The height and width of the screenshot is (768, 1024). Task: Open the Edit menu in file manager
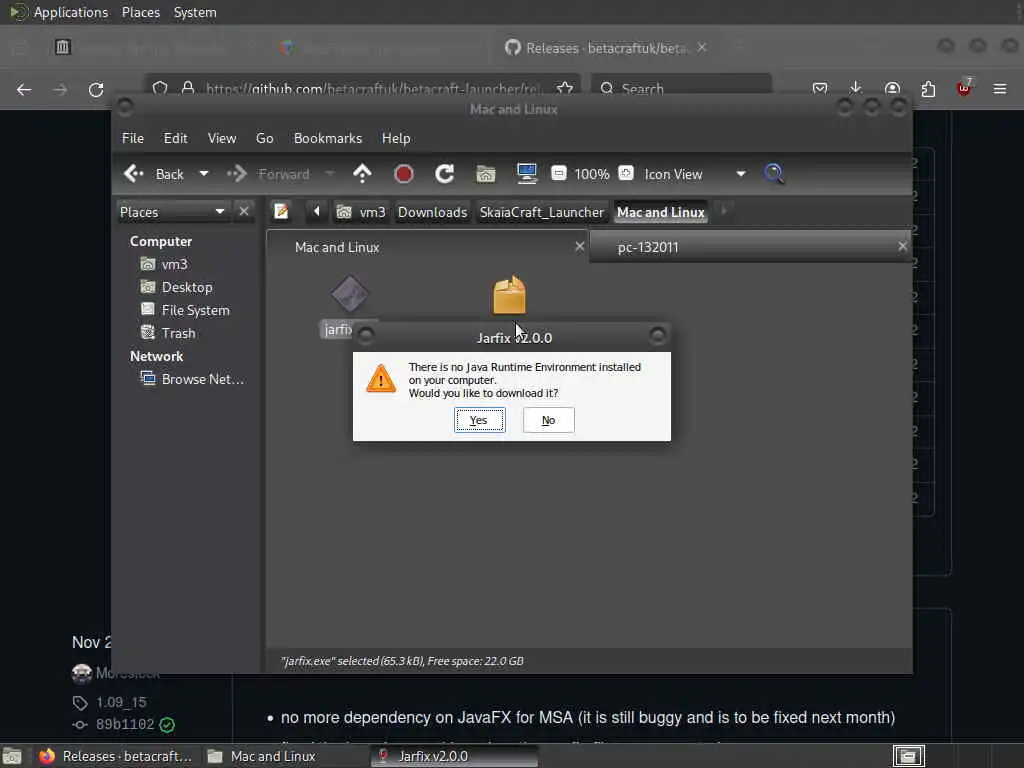coord(175,138)
